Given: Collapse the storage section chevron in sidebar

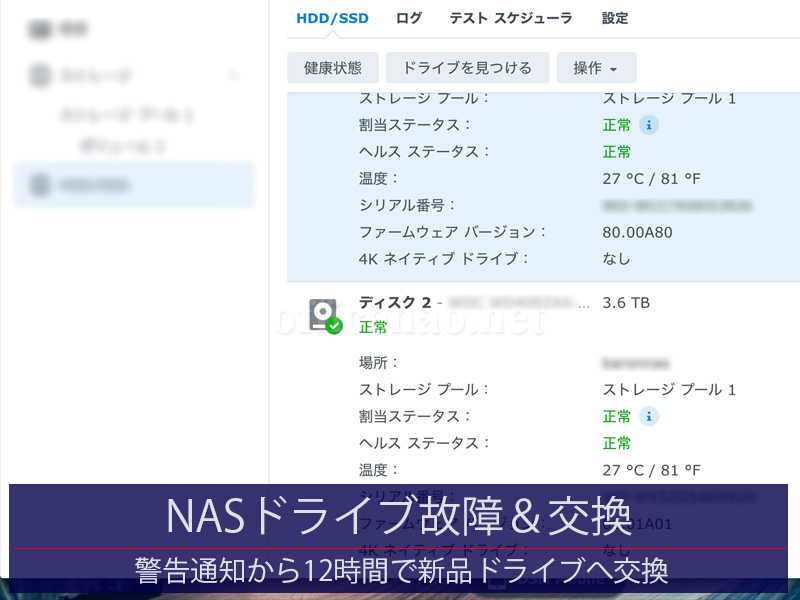Looking at the screenshot, I should click(233, 75).
